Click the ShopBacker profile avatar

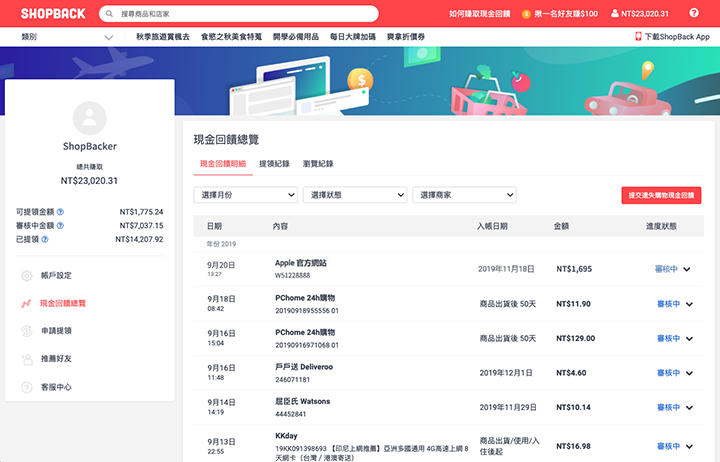click(90, 118)
